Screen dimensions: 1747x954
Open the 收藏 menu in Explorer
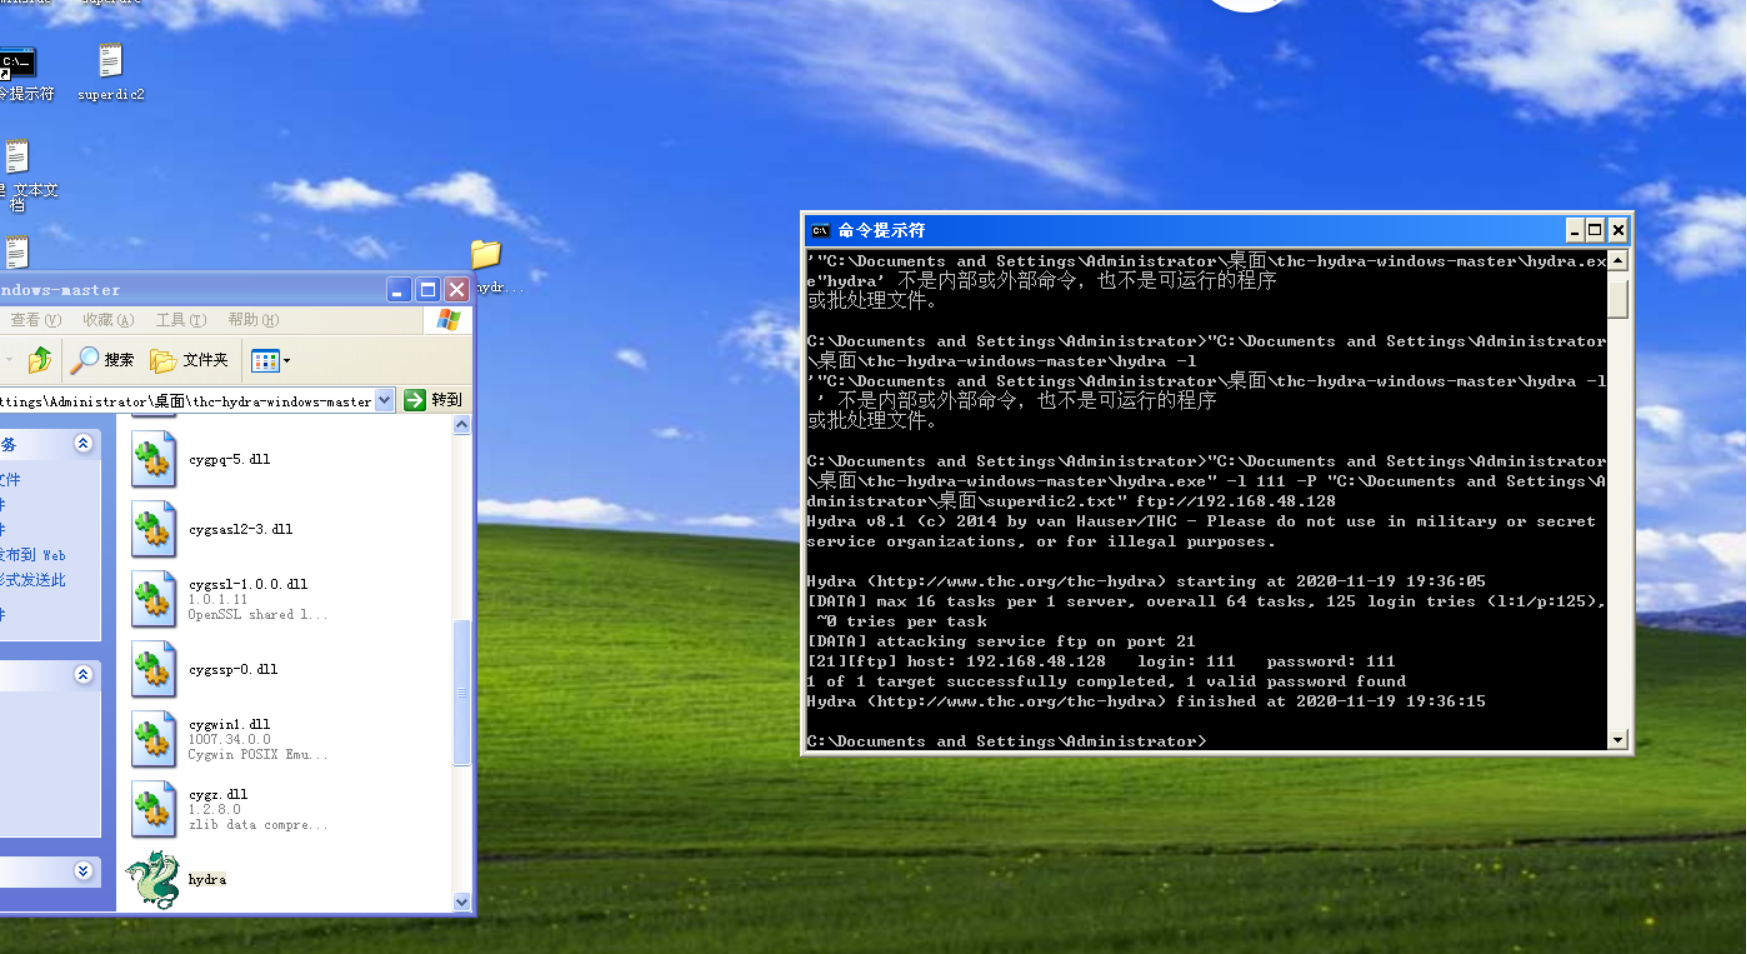click(x=108, y=320)
